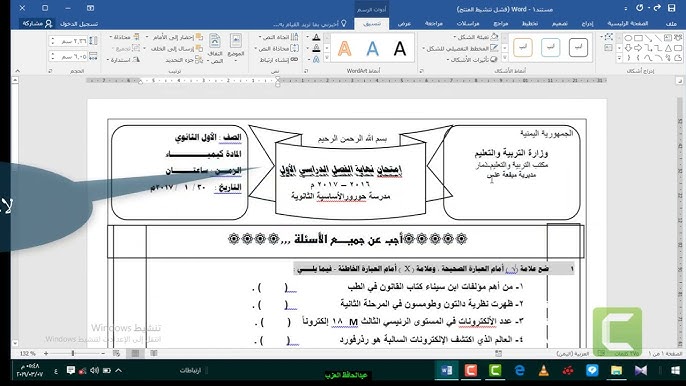
Task: Select the تنسيق (Format) drawing tools tab
Action: click(x=372, y=24)
